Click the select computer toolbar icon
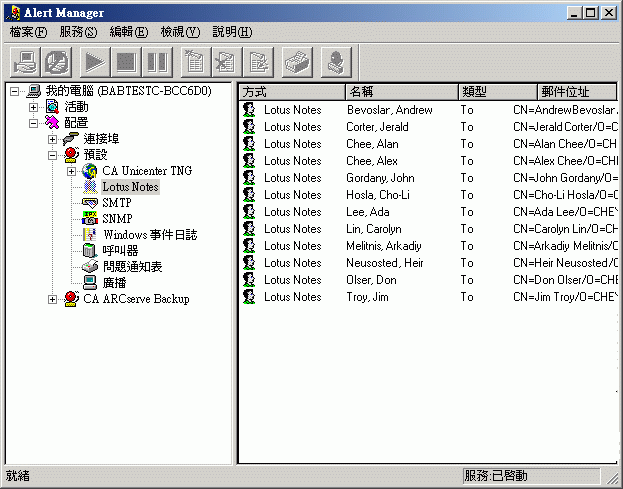Image resolution: width=623 pixels, height=489 pixels. coord(25,62)
